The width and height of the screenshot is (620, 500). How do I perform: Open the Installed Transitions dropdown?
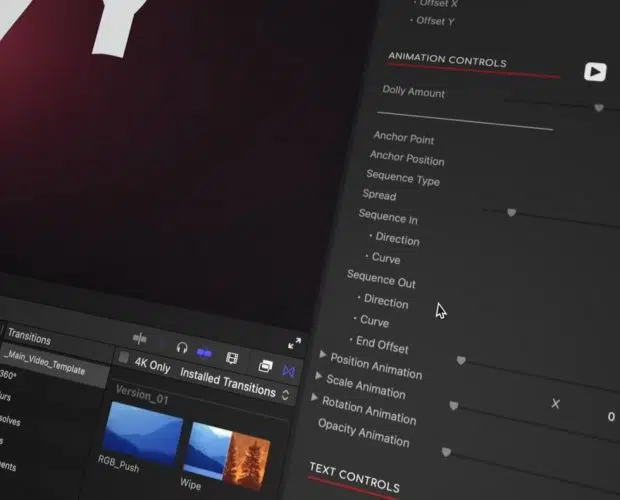click(234, 383)
